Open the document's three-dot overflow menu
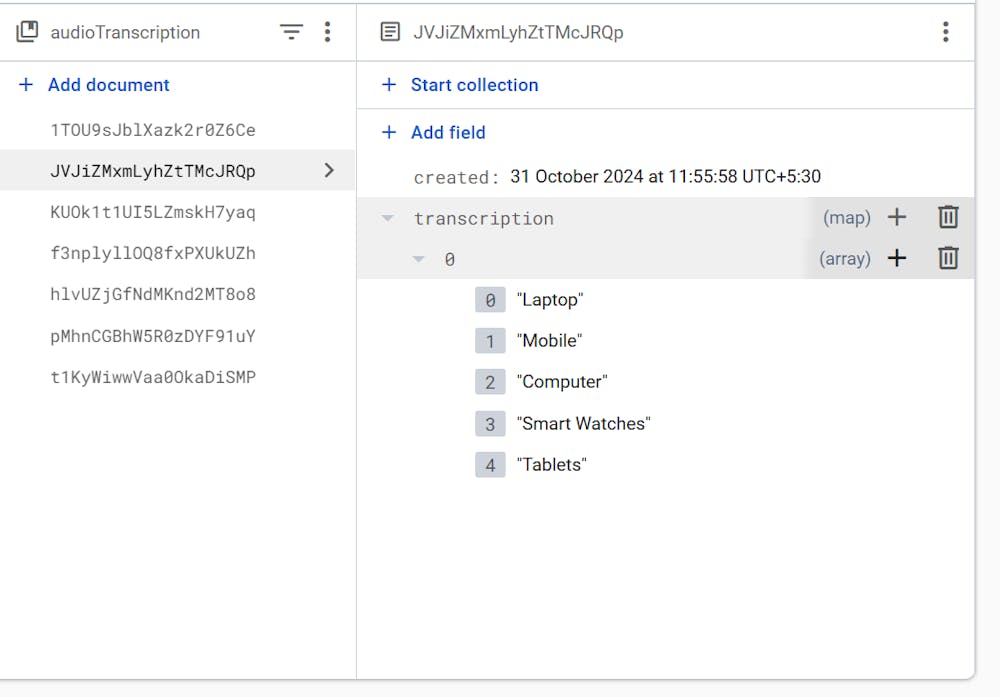This screenshot has height=697, width=1000. click(945, 32)
